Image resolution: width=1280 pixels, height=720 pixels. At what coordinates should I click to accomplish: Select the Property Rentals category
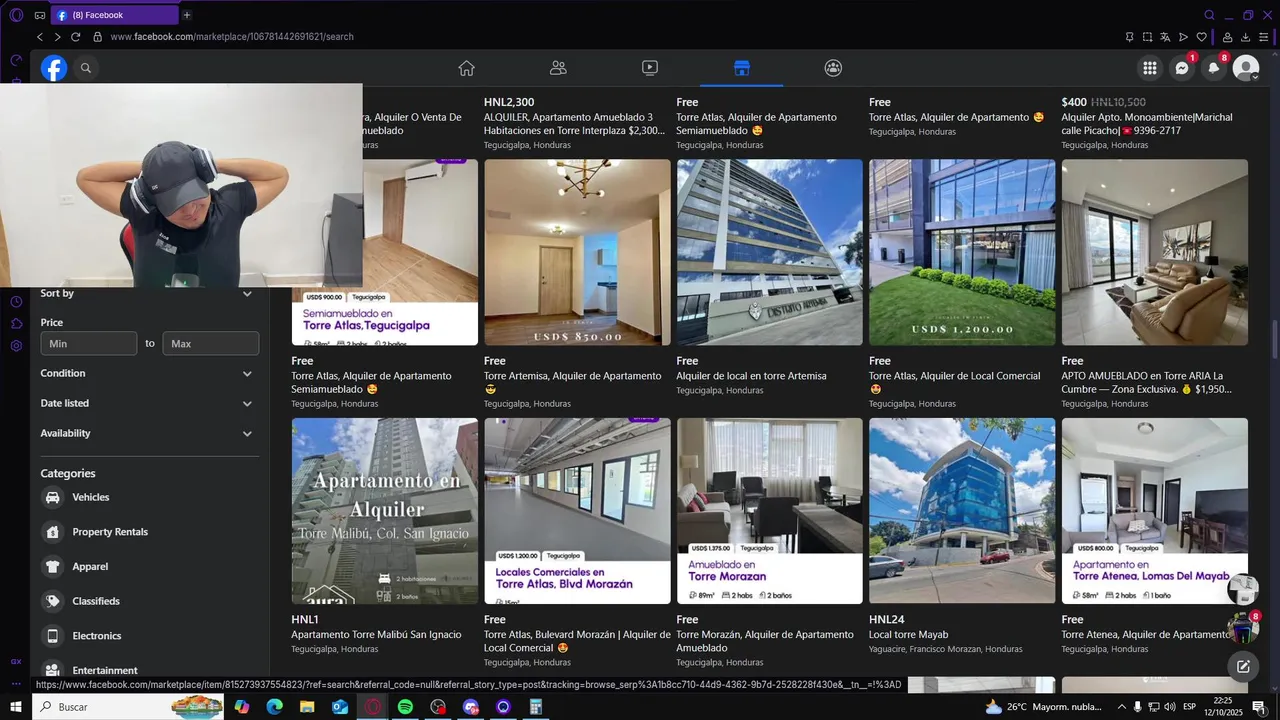point(149,532)
